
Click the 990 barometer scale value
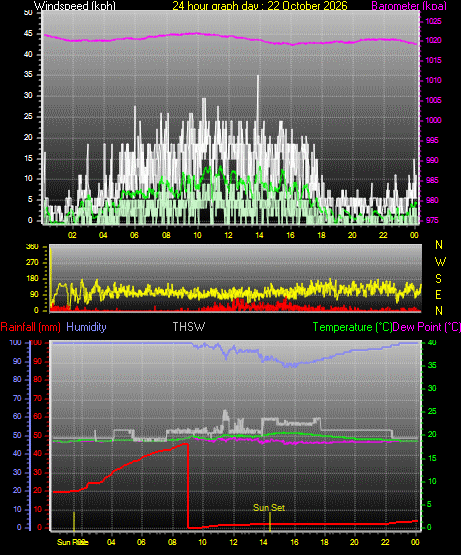coord(432,160)
